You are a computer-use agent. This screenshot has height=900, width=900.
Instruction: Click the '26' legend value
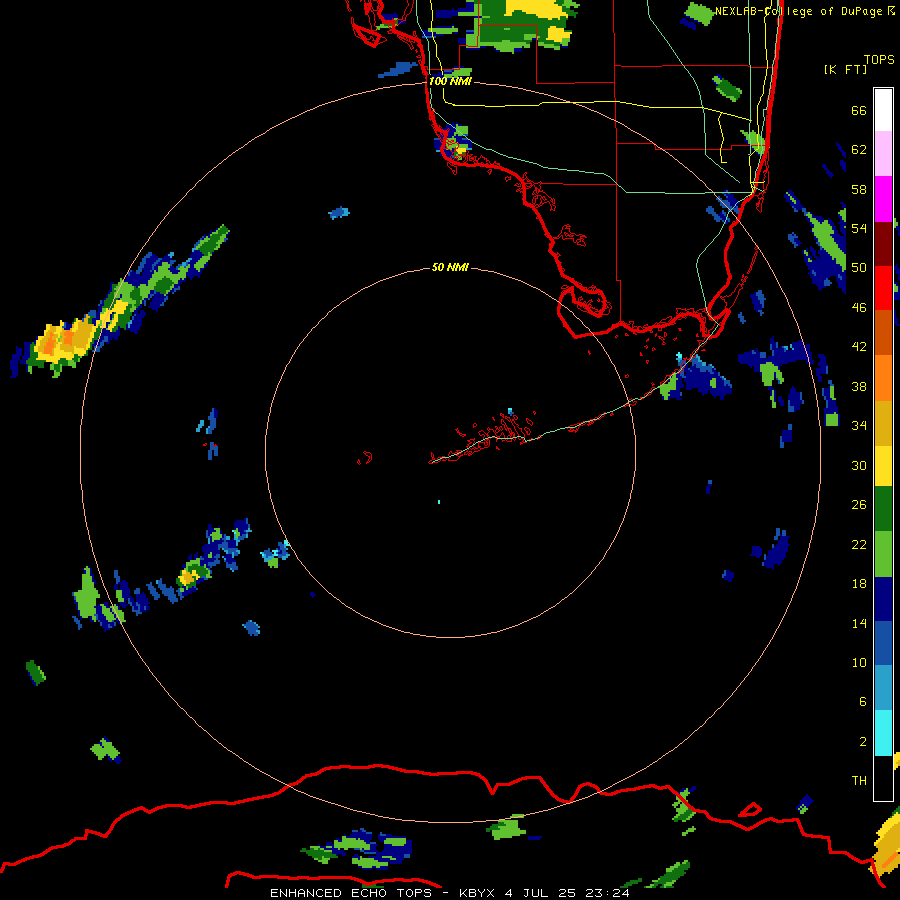[x=859, y=505]
